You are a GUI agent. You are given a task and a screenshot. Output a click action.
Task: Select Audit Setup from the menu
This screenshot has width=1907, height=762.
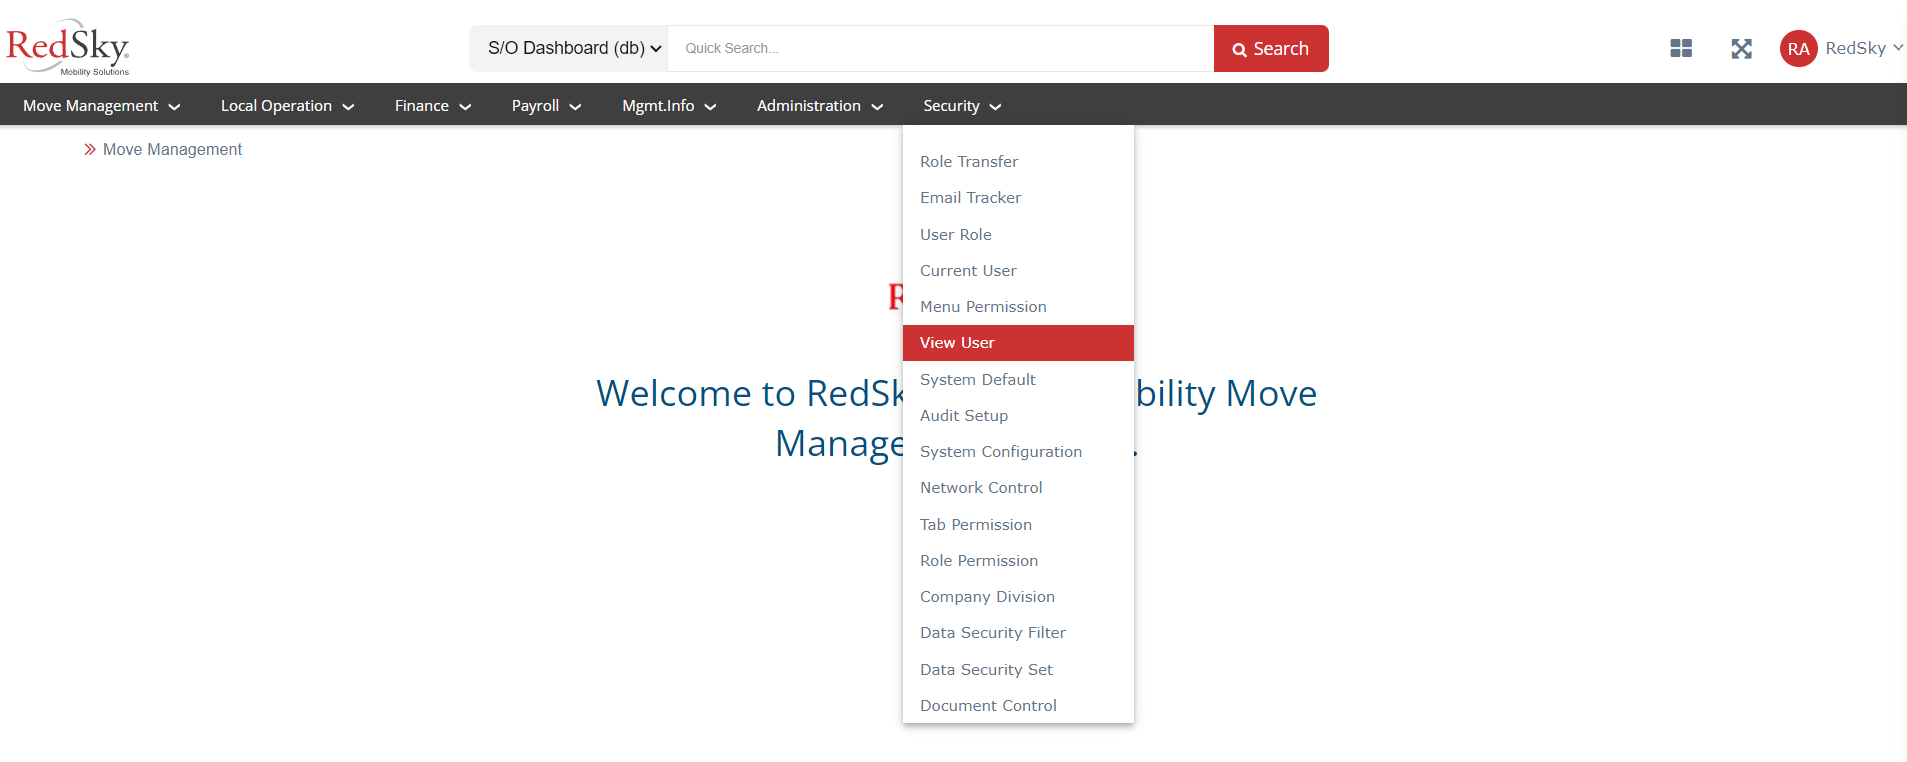tap(1018, 415)
